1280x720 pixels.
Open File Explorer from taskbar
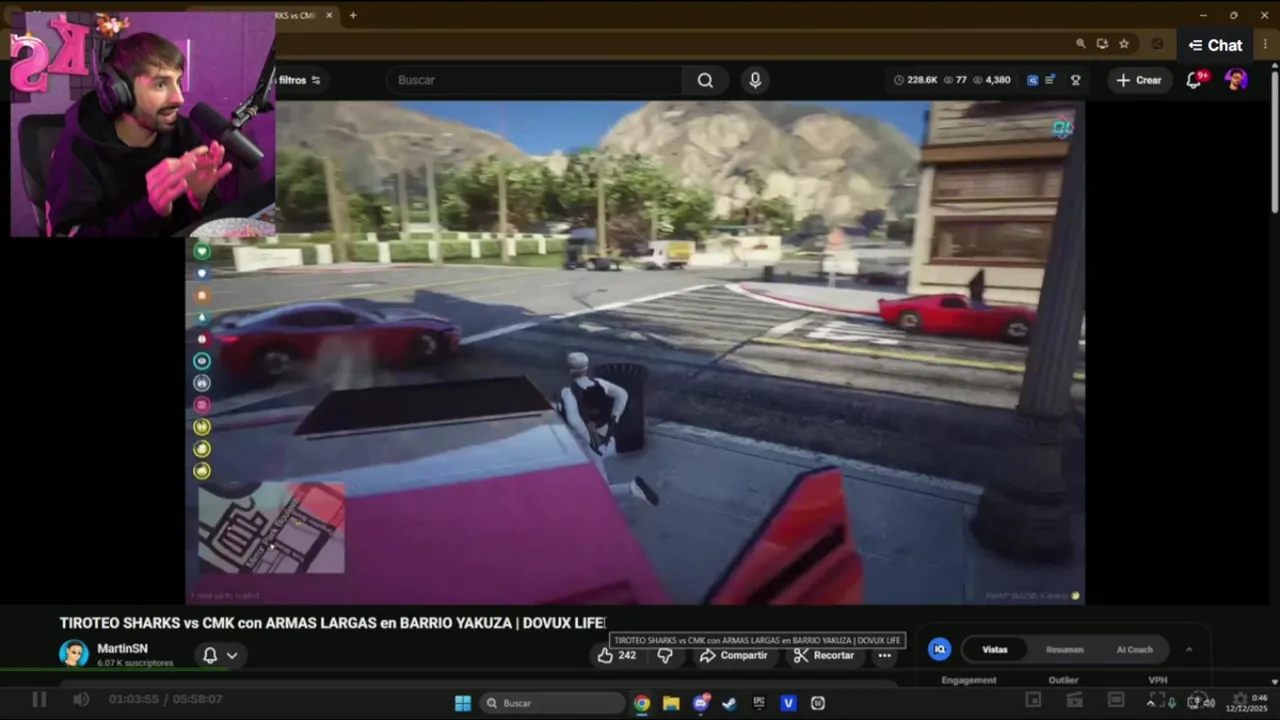[671, 703]
